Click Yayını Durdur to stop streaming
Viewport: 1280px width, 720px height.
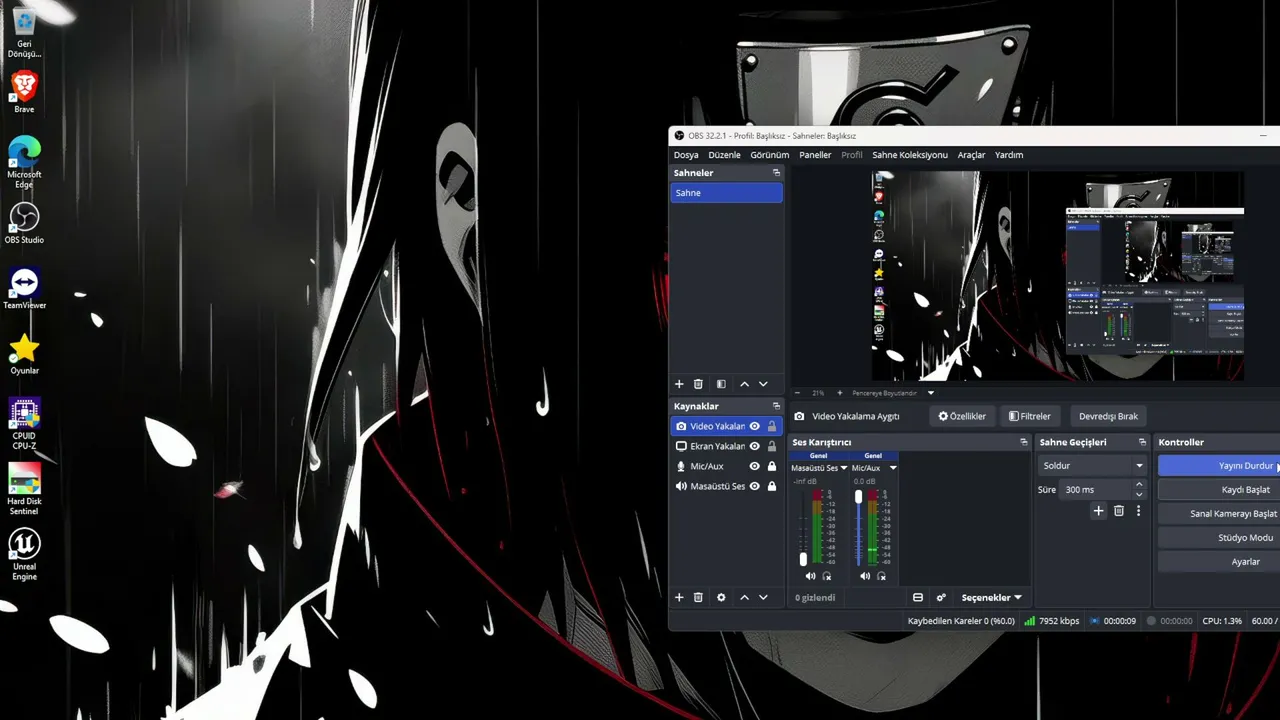click(x=1219, y=465)
